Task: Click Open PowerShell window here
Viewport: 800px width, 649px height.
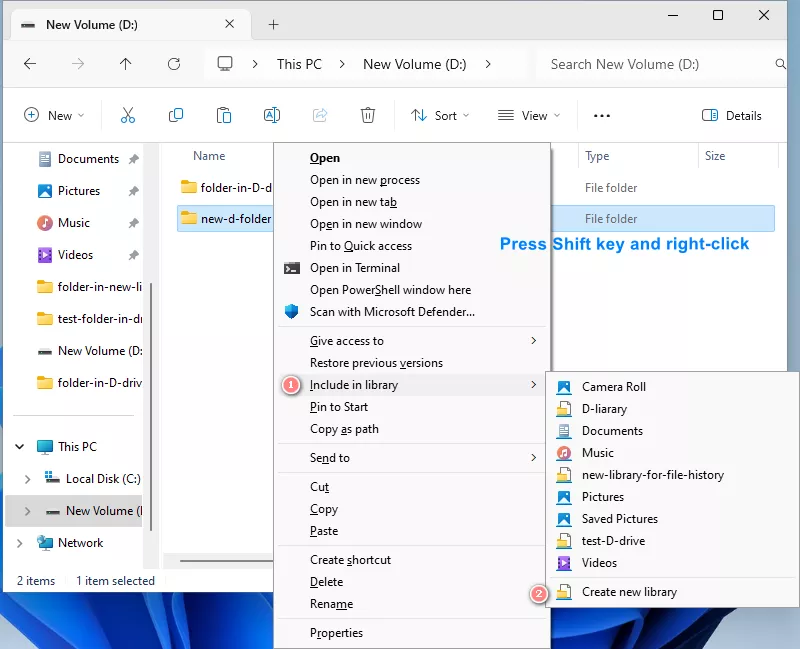Action: tap(412, 290)
